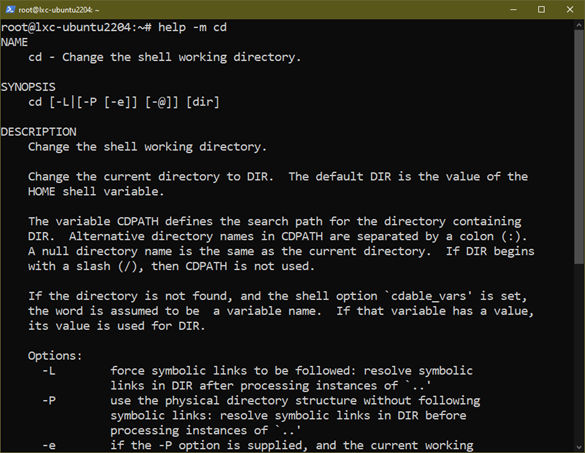Click the scrollbar up arrow

pos(579,25)
